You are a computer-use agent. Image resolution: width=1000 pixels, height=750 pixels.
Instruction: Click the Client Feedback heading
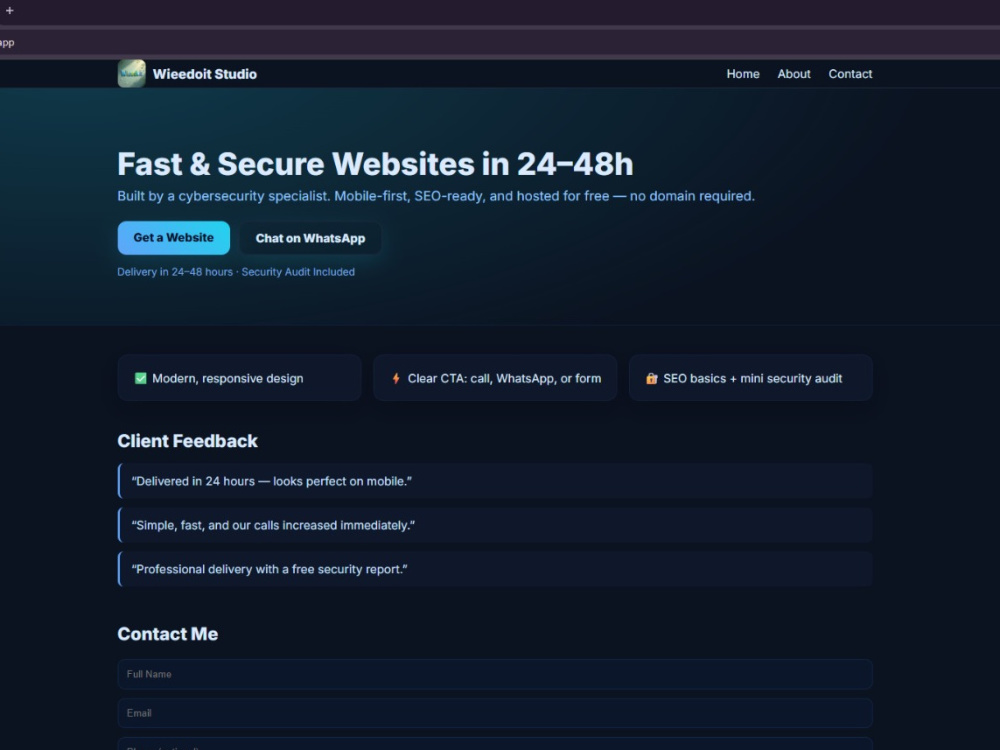(188, 441)
